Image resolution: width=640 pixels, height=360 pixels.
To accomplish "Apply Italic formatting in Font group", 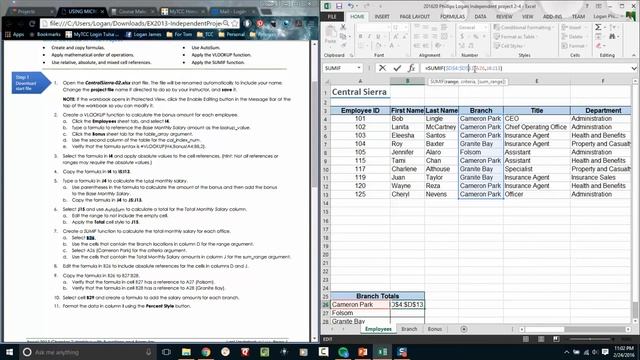I will (369, 36).
